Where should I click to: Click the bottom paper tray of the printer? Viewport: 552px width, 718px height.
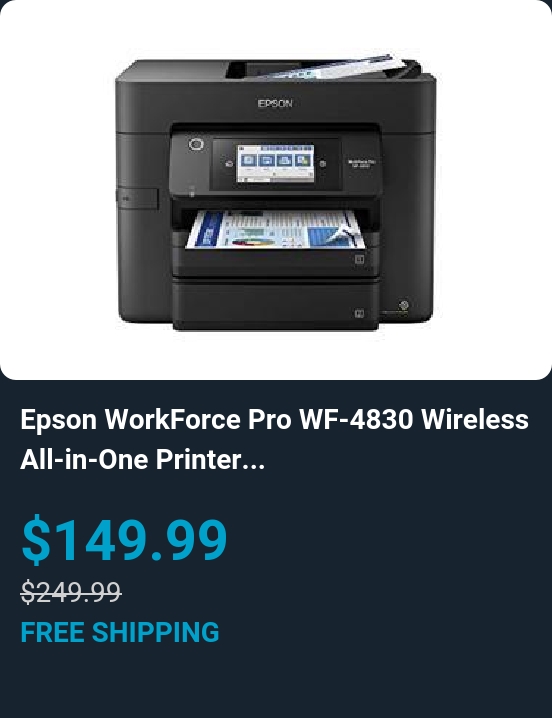pyautogui.click(x=276, y=305)
